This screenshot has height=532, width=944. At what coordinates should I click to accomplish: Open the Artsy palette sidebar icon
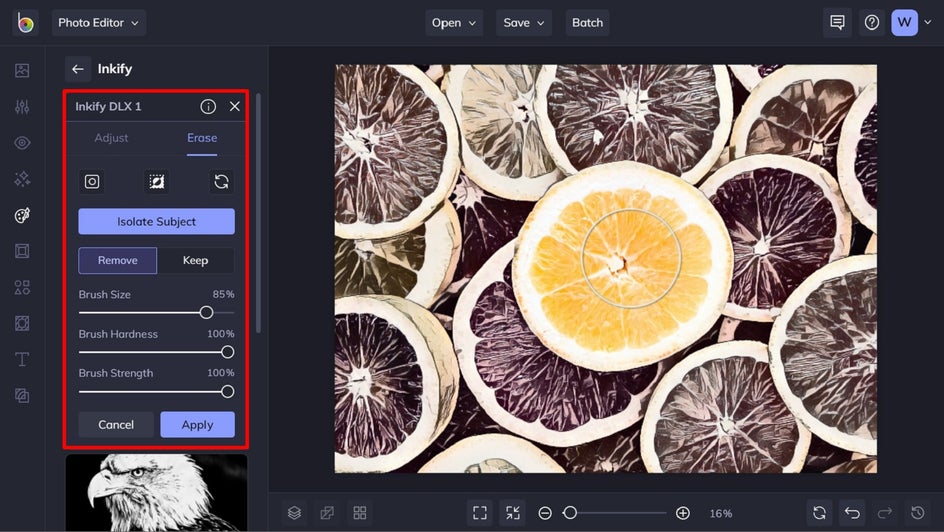[x=22, y=215]
